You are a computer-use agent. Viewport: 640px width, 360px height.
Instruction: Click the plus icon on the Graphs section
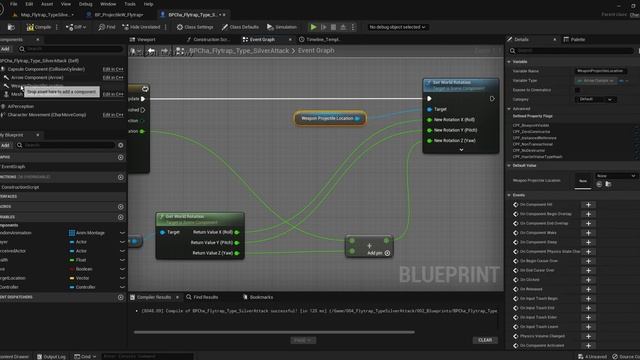pos(120,158)
